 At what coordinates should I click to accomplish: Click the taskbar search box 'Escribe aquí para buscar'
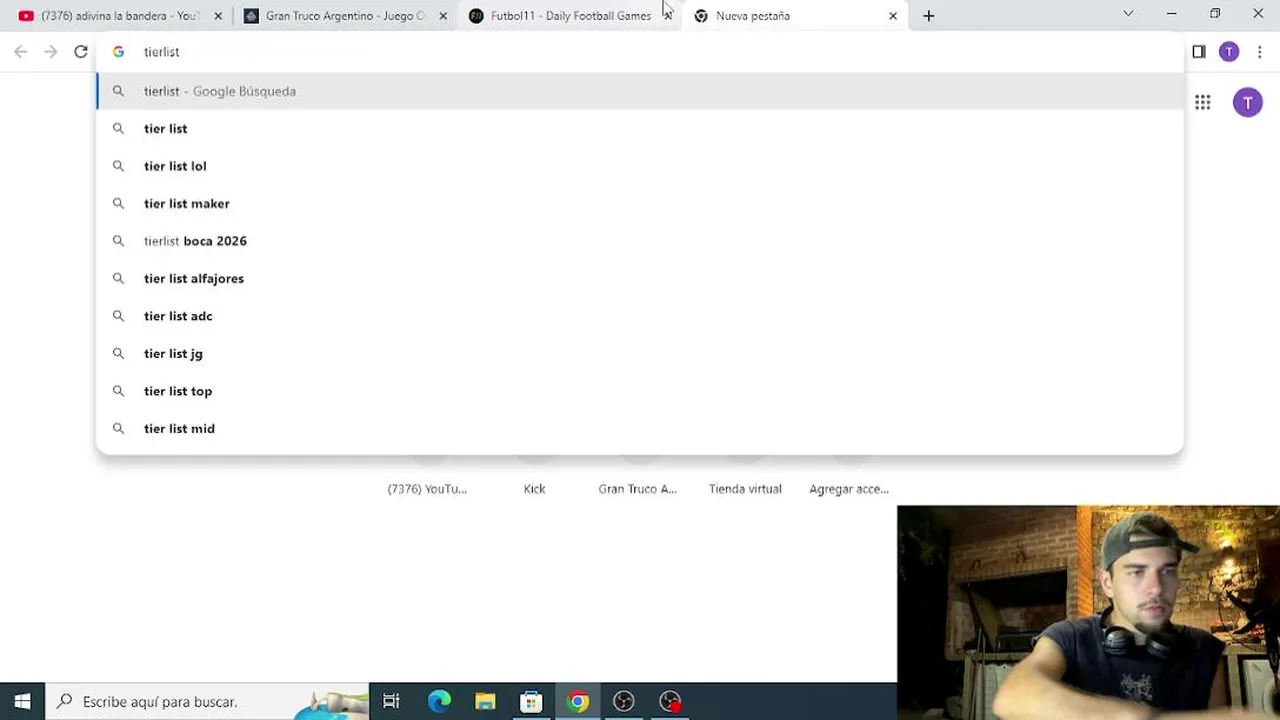[208, 702]
